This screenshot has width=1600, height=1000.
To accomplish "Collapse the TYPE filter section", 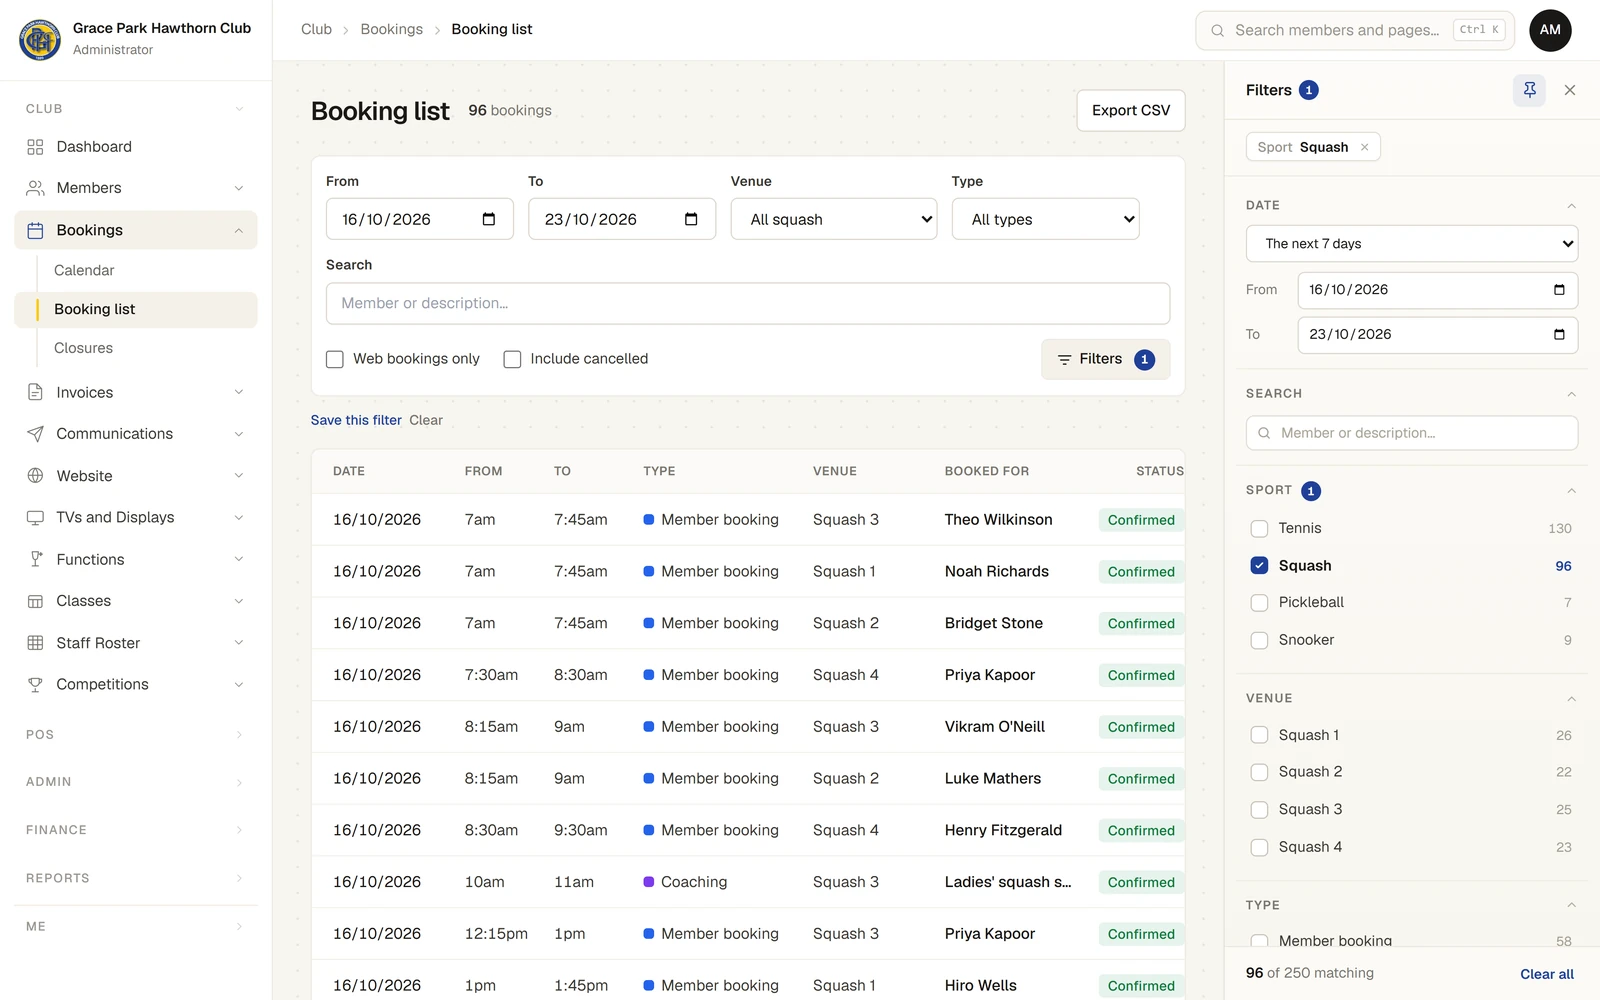I will [1571, 905].
